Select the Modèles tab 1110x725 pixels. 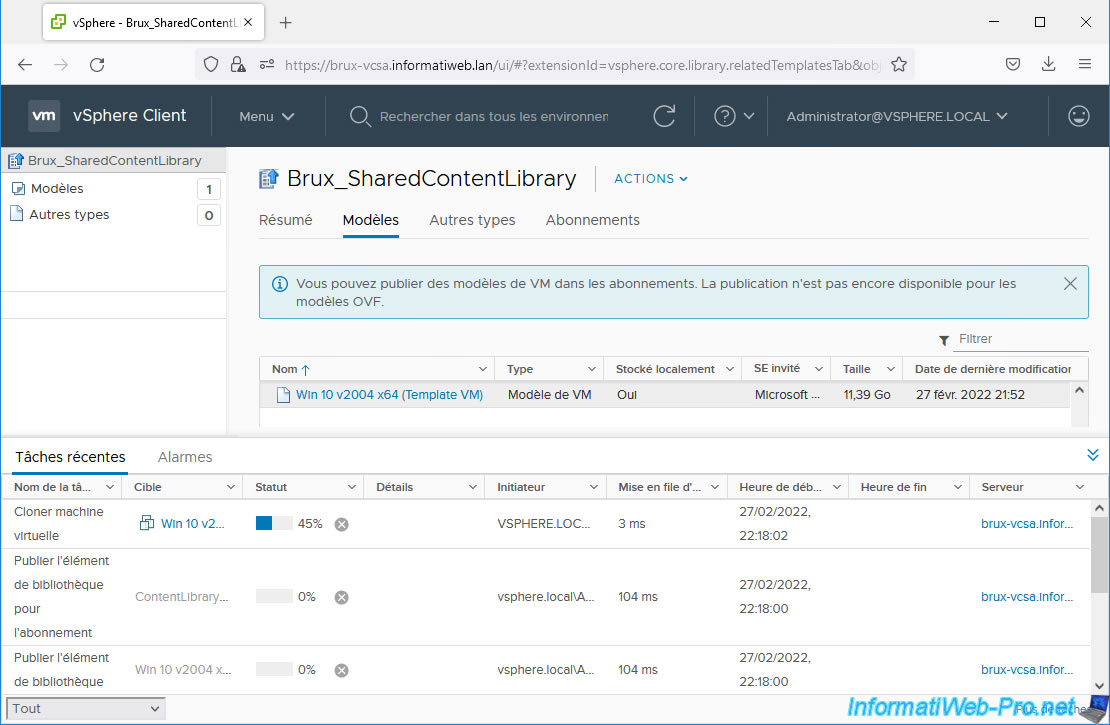pos(371,220)
